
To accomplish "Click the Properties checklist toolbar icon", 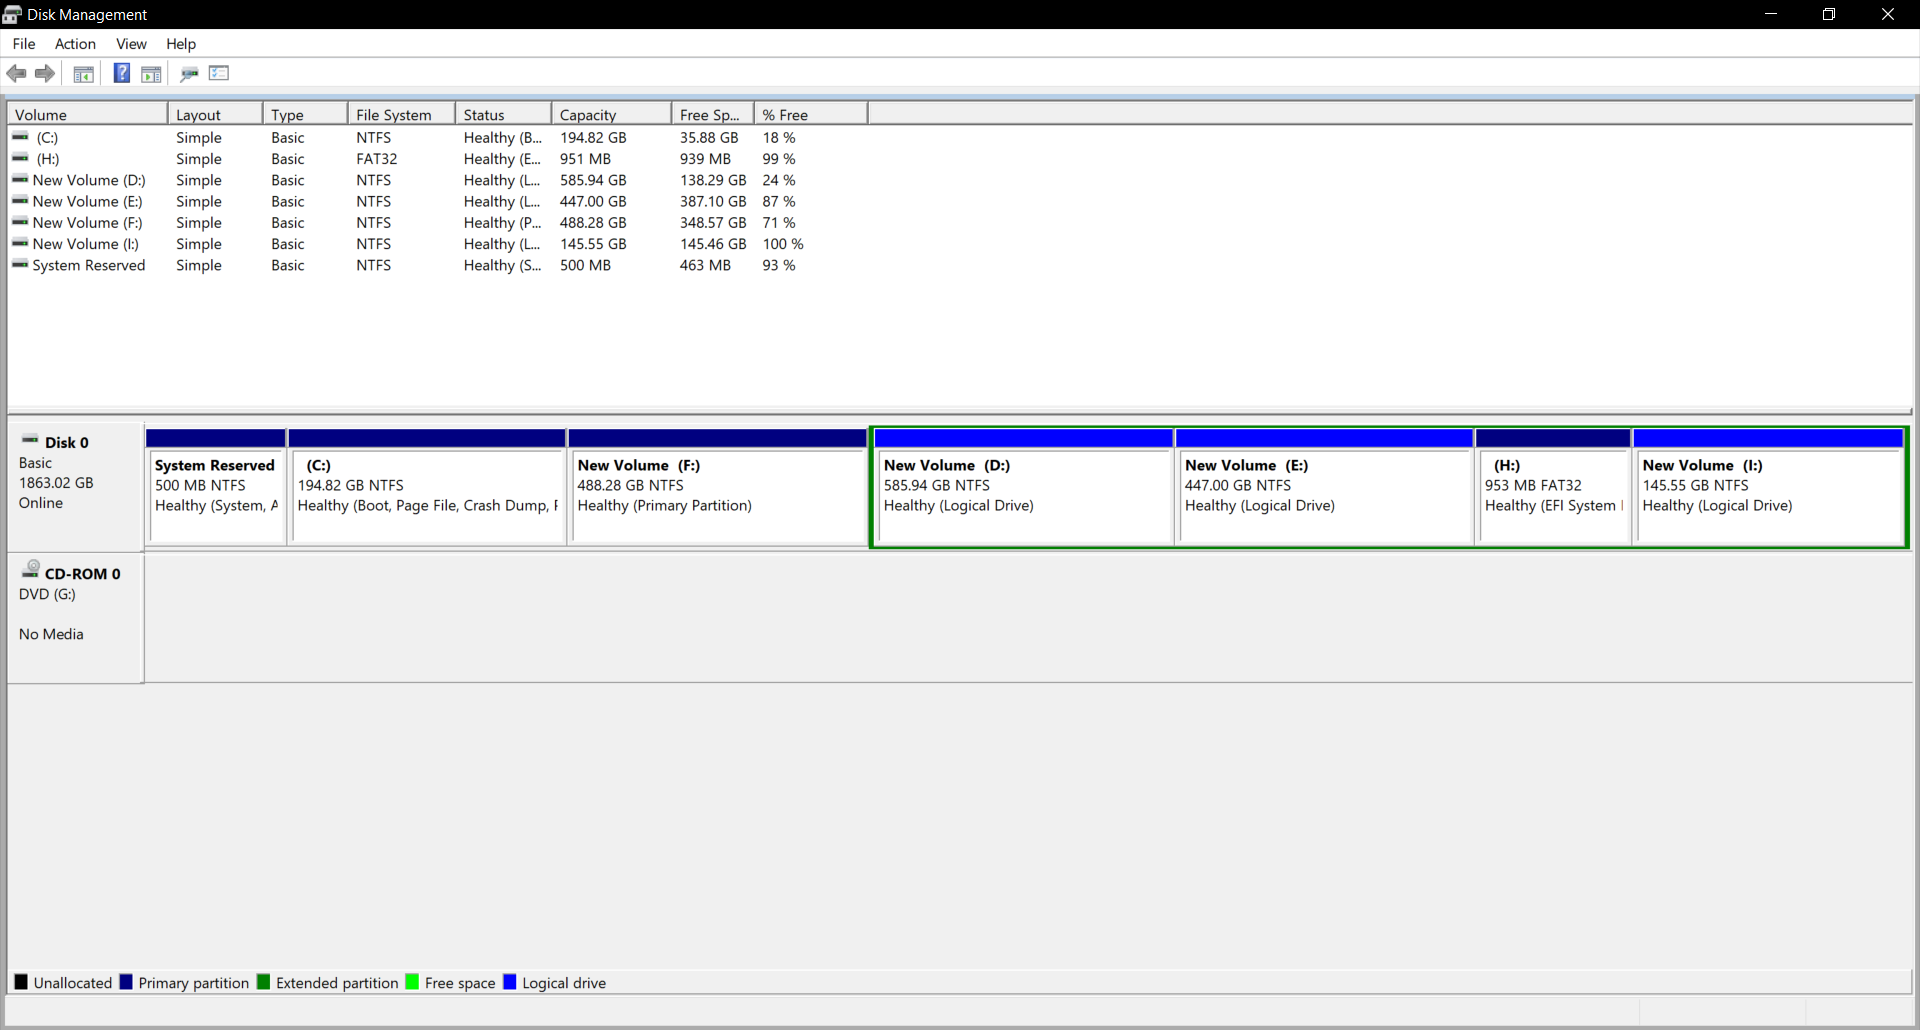I will 218,73.
